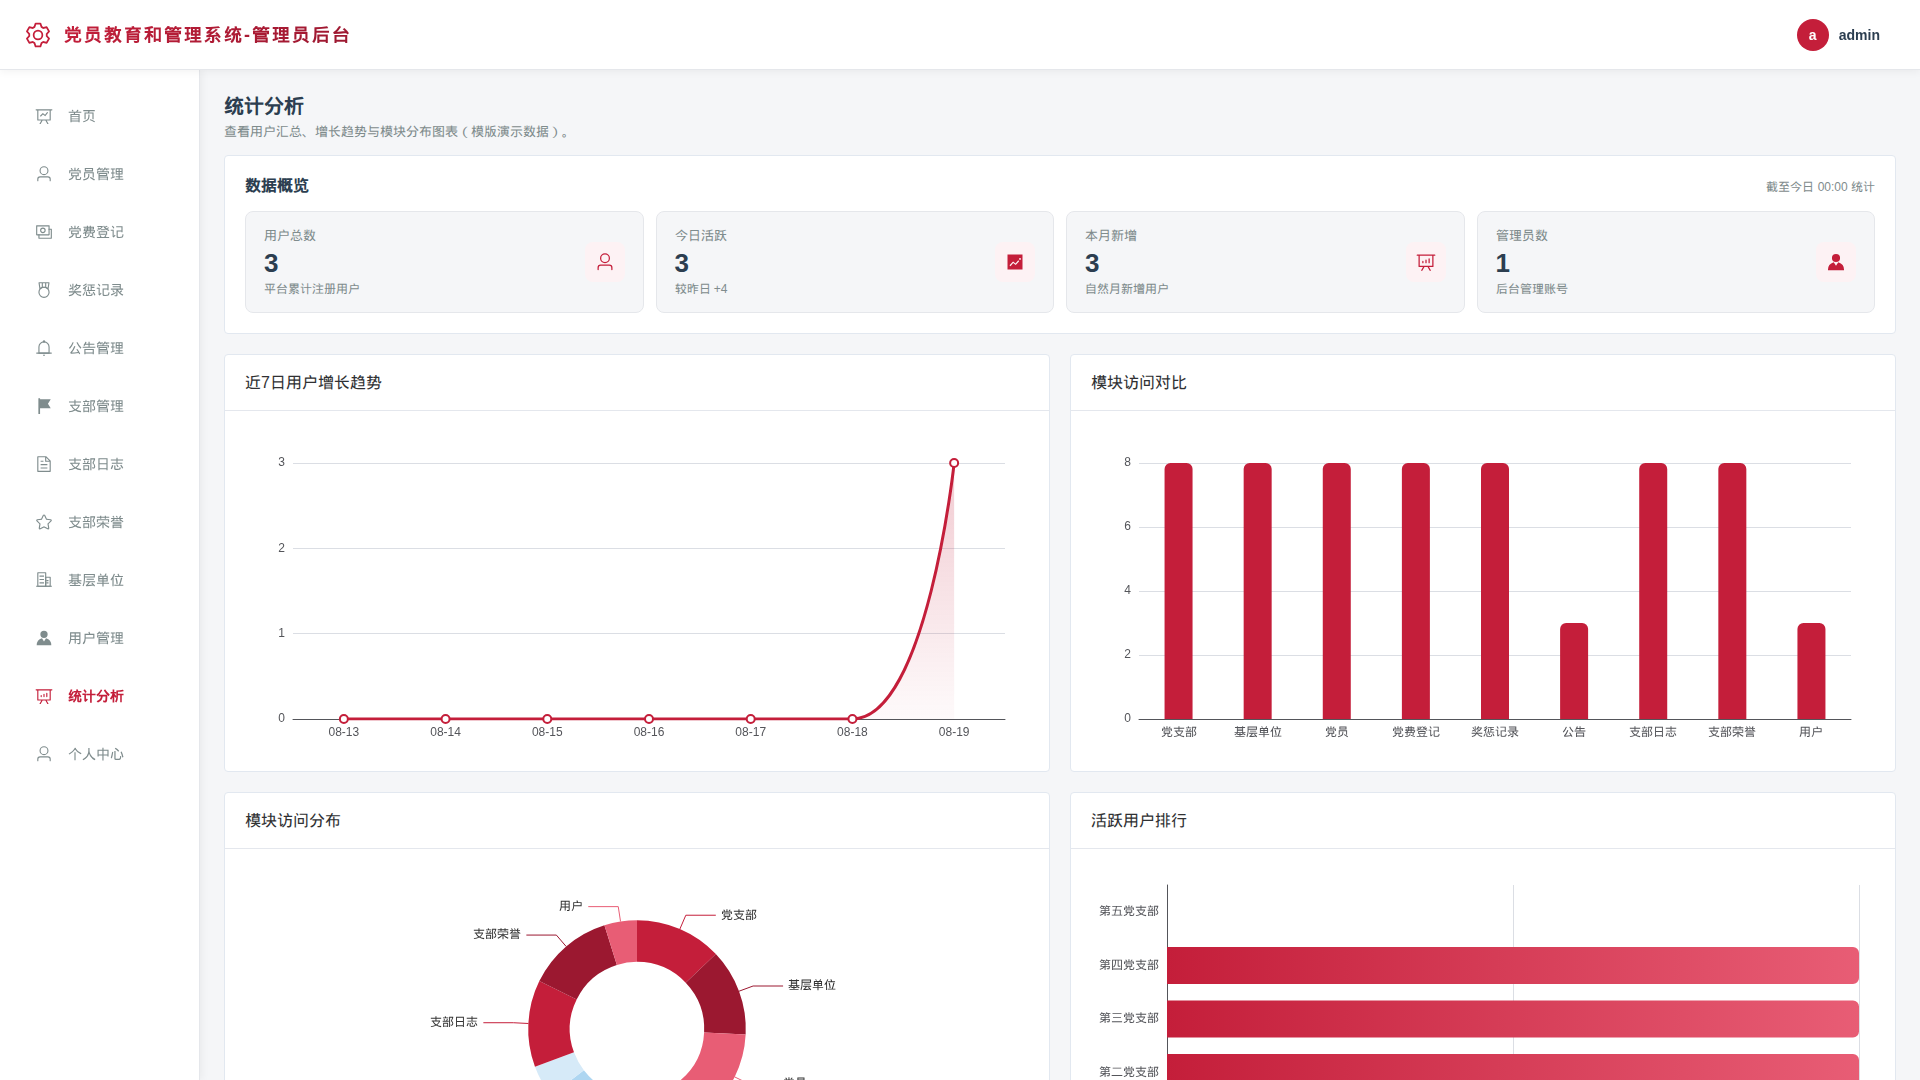
Task: Click the 基层单位 bar in bar chart
Action: click(1258, 591)
